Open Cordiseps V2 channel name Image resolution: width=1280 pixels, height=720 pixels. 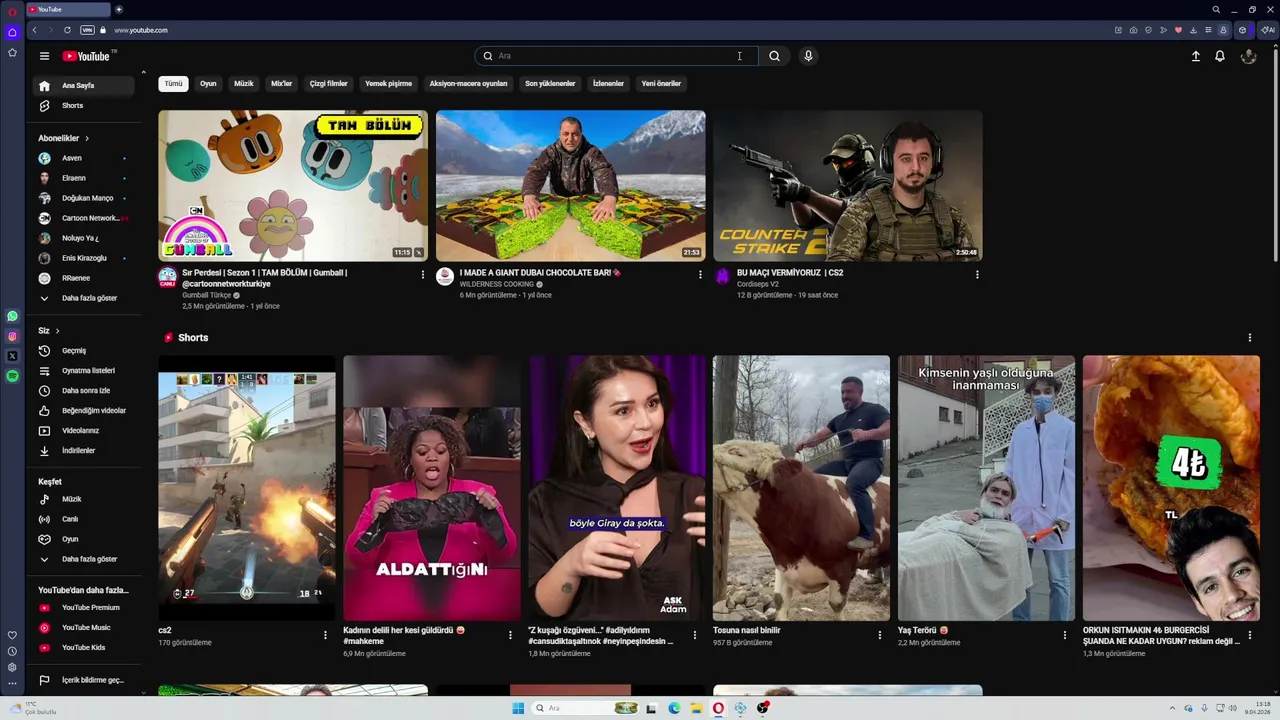pyautogui.click(x=758, y=284)
